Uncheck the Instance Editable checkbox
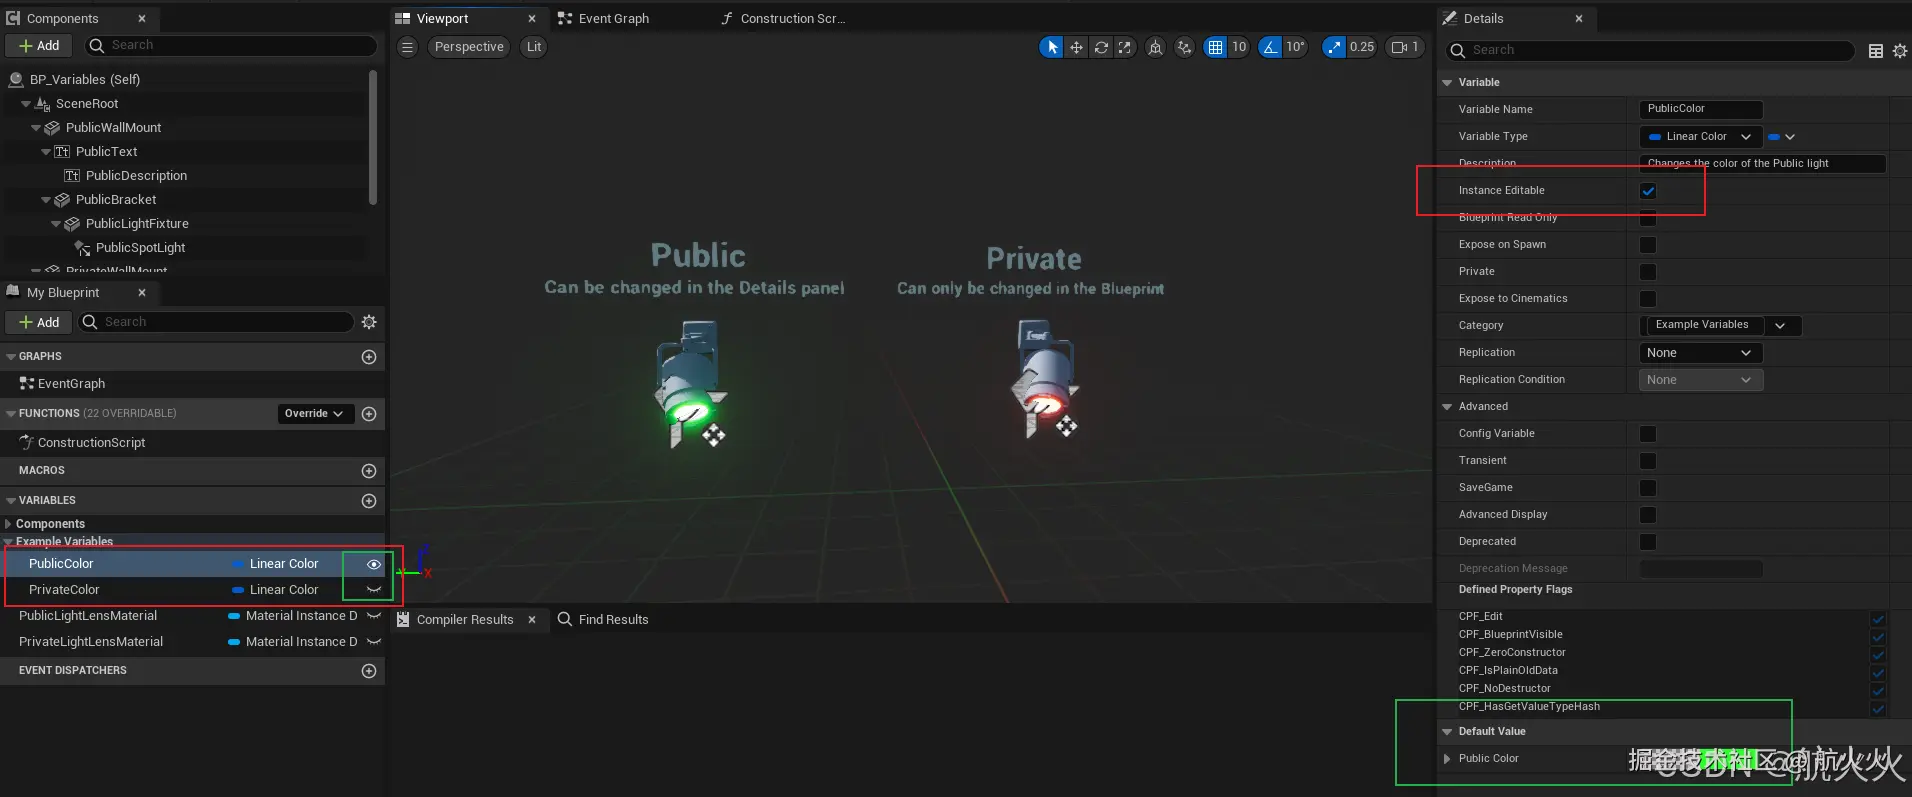1912x797 pixels. (1648, 191)
